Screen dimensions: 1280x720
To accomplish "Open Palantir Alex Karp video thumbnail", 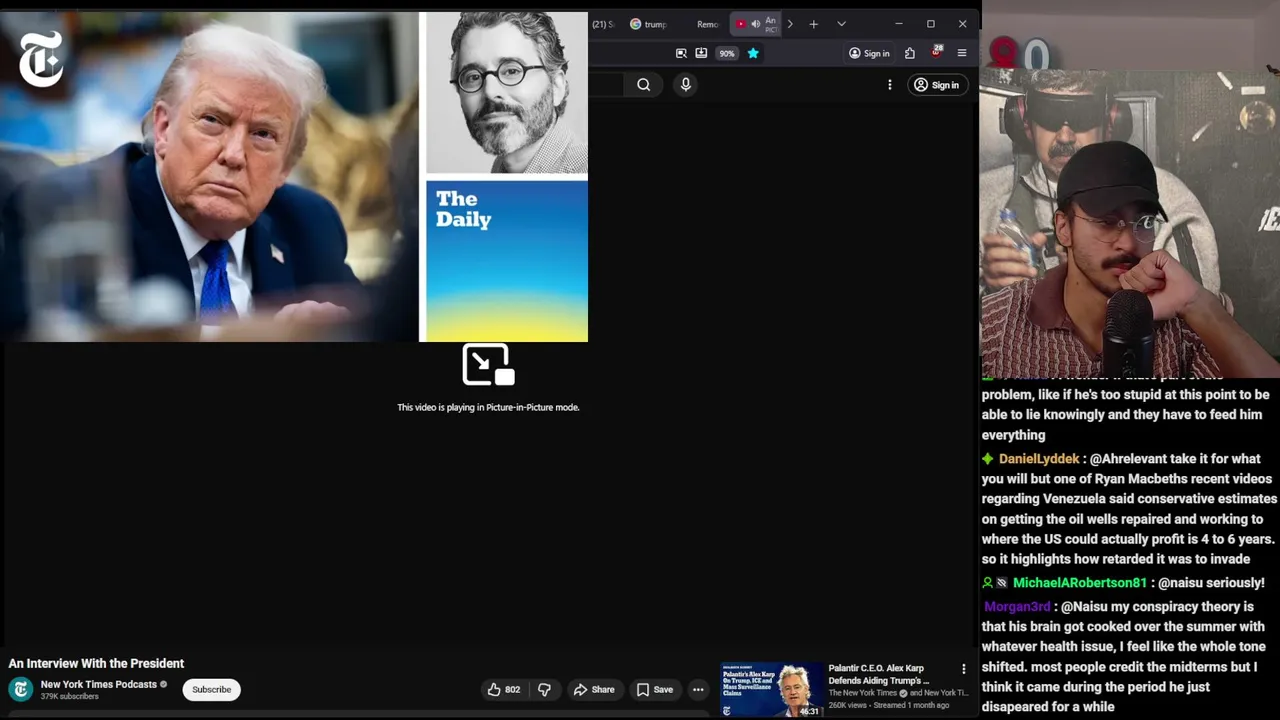I will click(771, 690).
